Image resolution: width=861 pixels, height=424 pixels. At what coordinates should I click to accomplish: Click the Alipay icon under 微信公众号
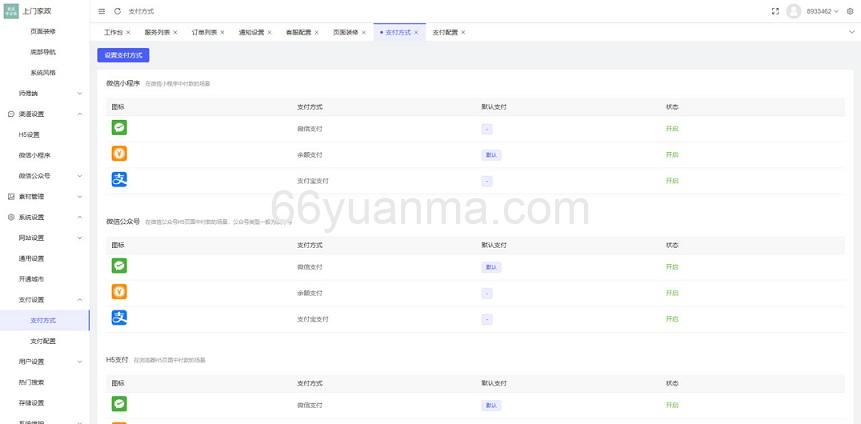coord(119,317)
